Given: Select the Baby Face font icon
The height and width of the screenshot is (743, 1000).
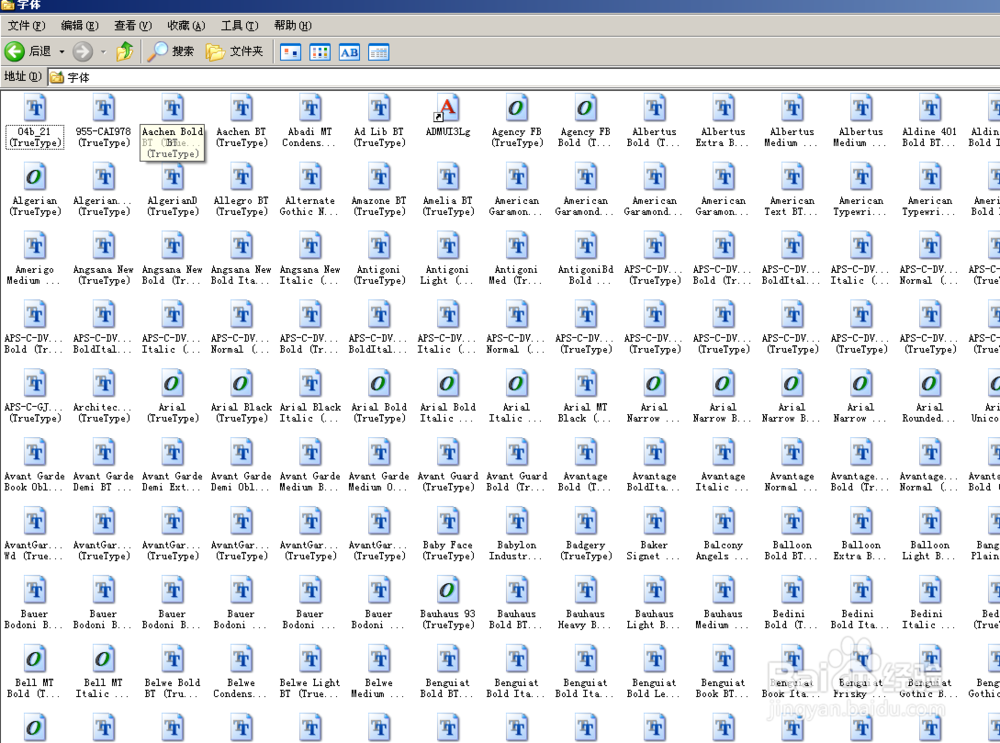Looking at the screenshot, I should [x=448, y=521].
